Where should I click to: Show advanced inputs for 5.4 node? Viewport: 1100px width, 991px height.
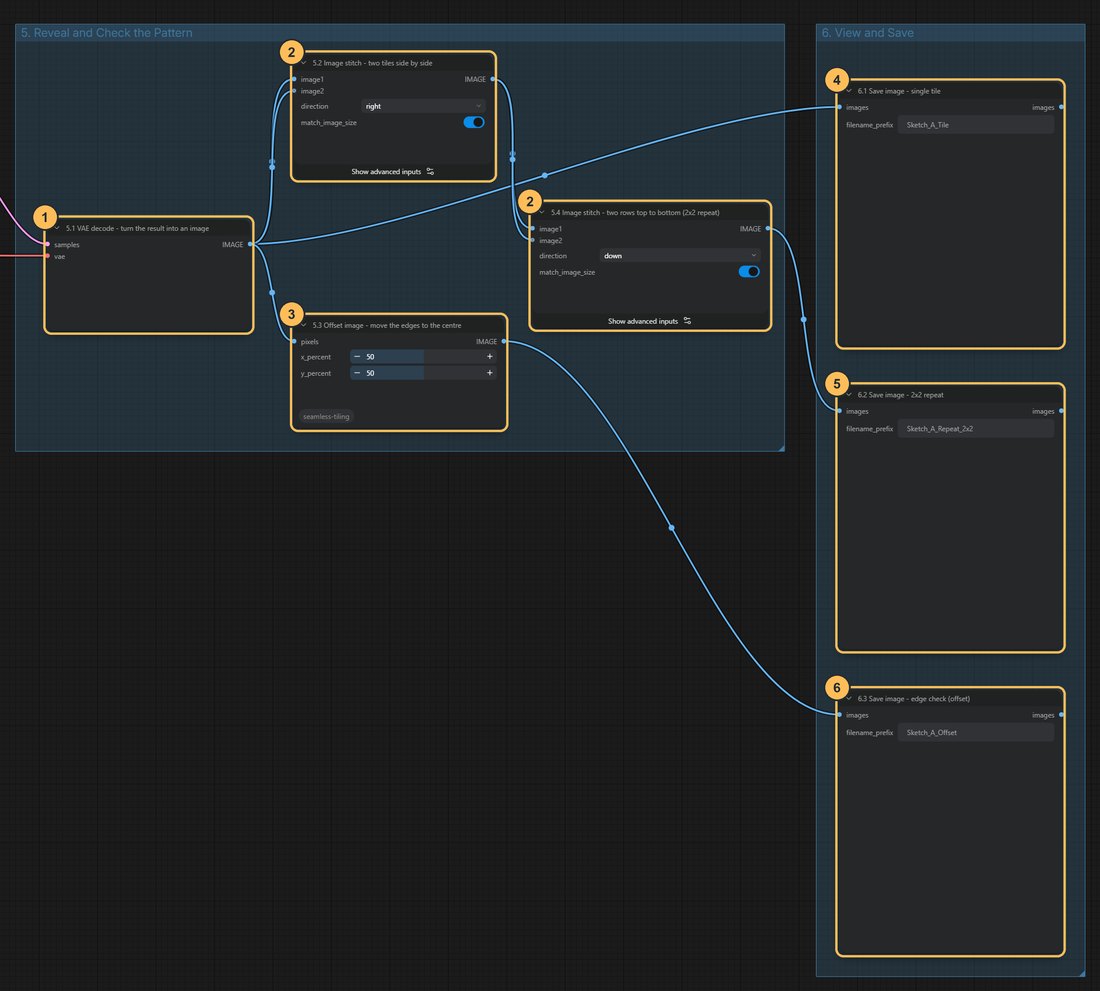[x=650, y=321]
